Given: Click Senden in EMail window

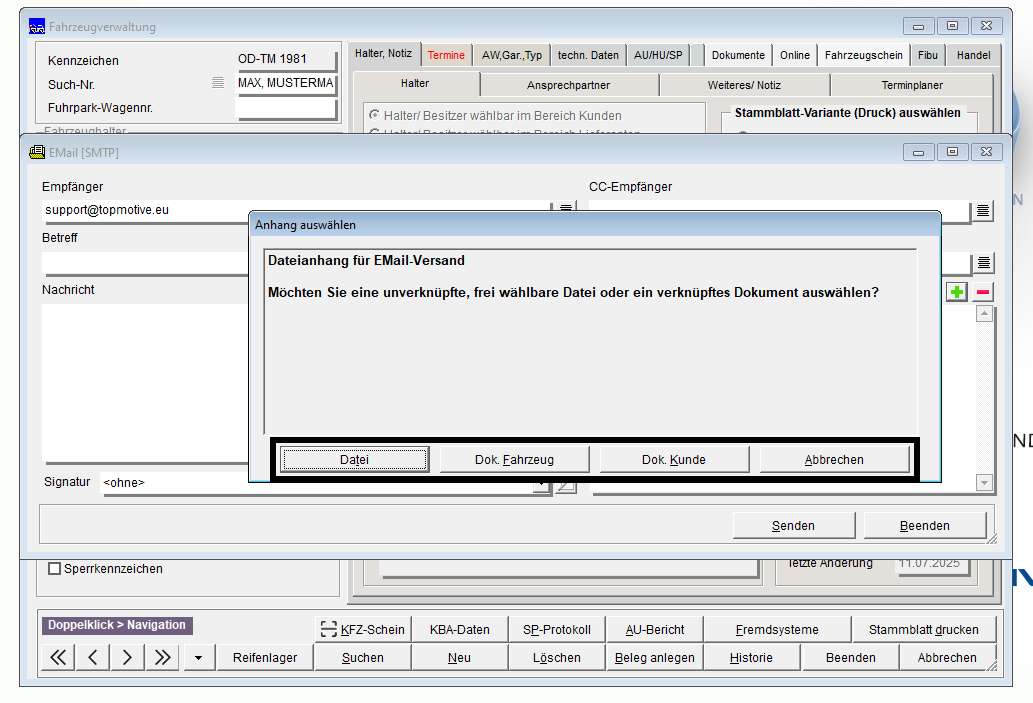Looking at the screenshot, I should (x=793, y=525).
